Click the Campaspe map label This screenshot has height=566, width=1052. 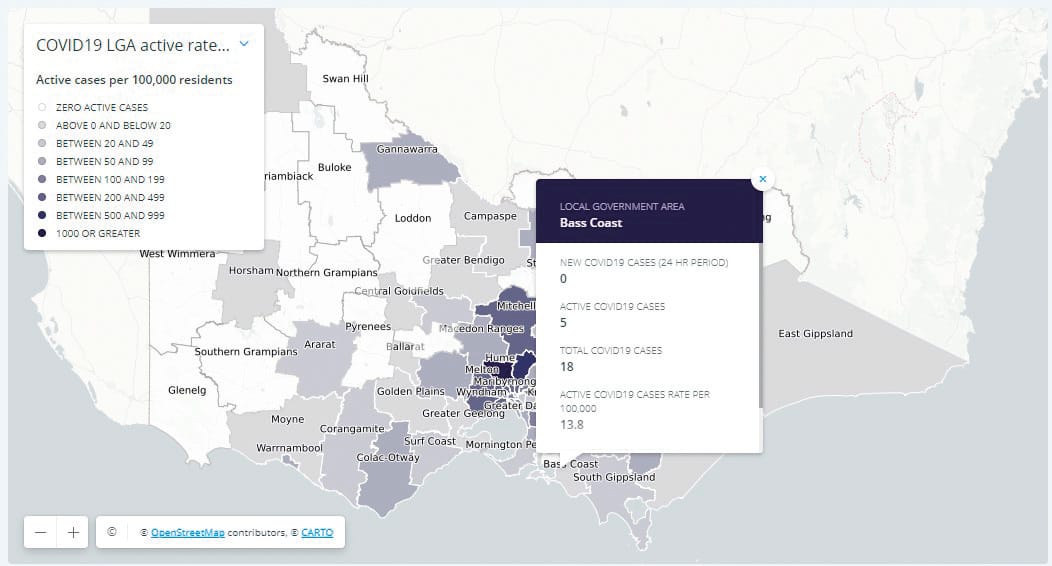[x=490, y=216]
